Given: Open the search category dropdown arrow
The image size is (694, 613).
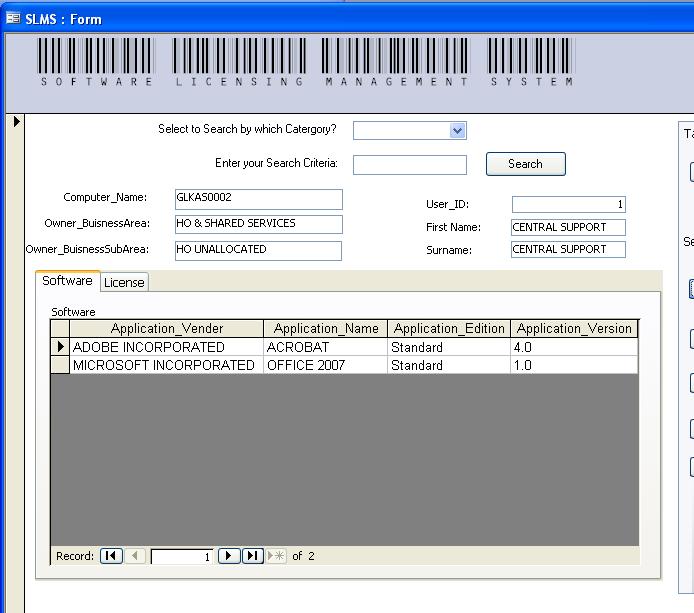Looking at the screenshot, I should (458, 131).
